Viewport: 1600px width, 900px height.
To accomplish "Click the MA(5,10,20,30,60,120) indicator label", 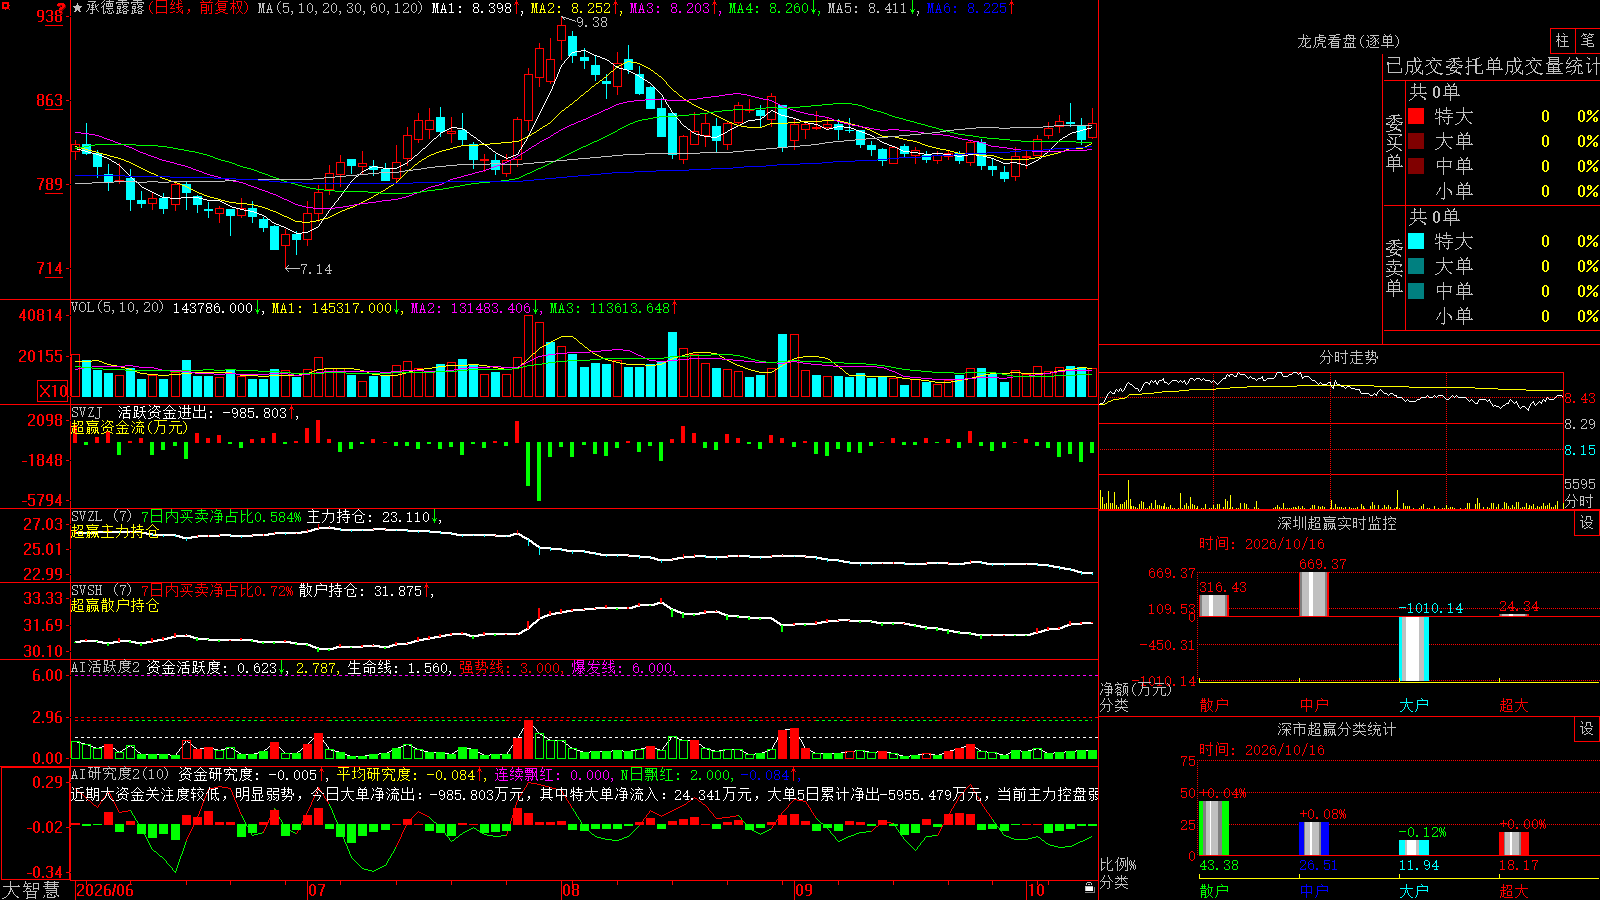I will 340,8.
